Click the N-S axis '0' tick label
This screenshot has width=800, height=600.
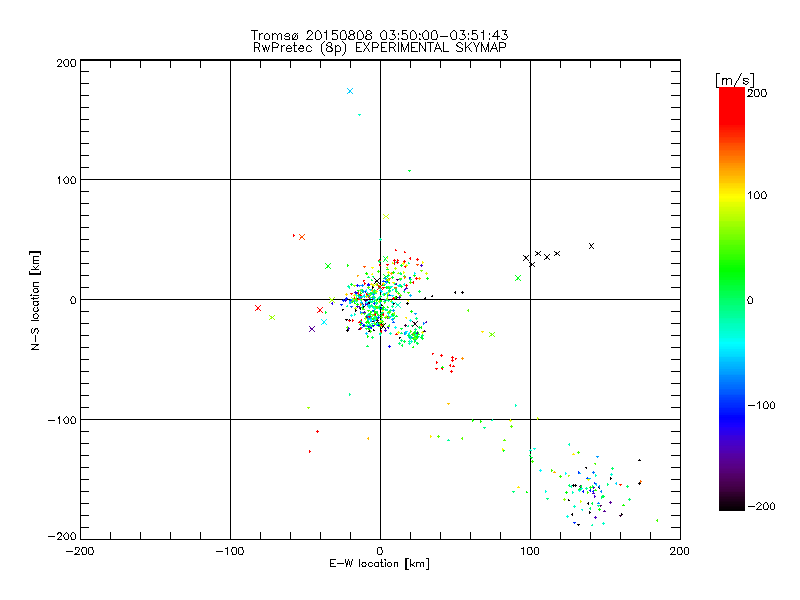(x=73, y=300)
